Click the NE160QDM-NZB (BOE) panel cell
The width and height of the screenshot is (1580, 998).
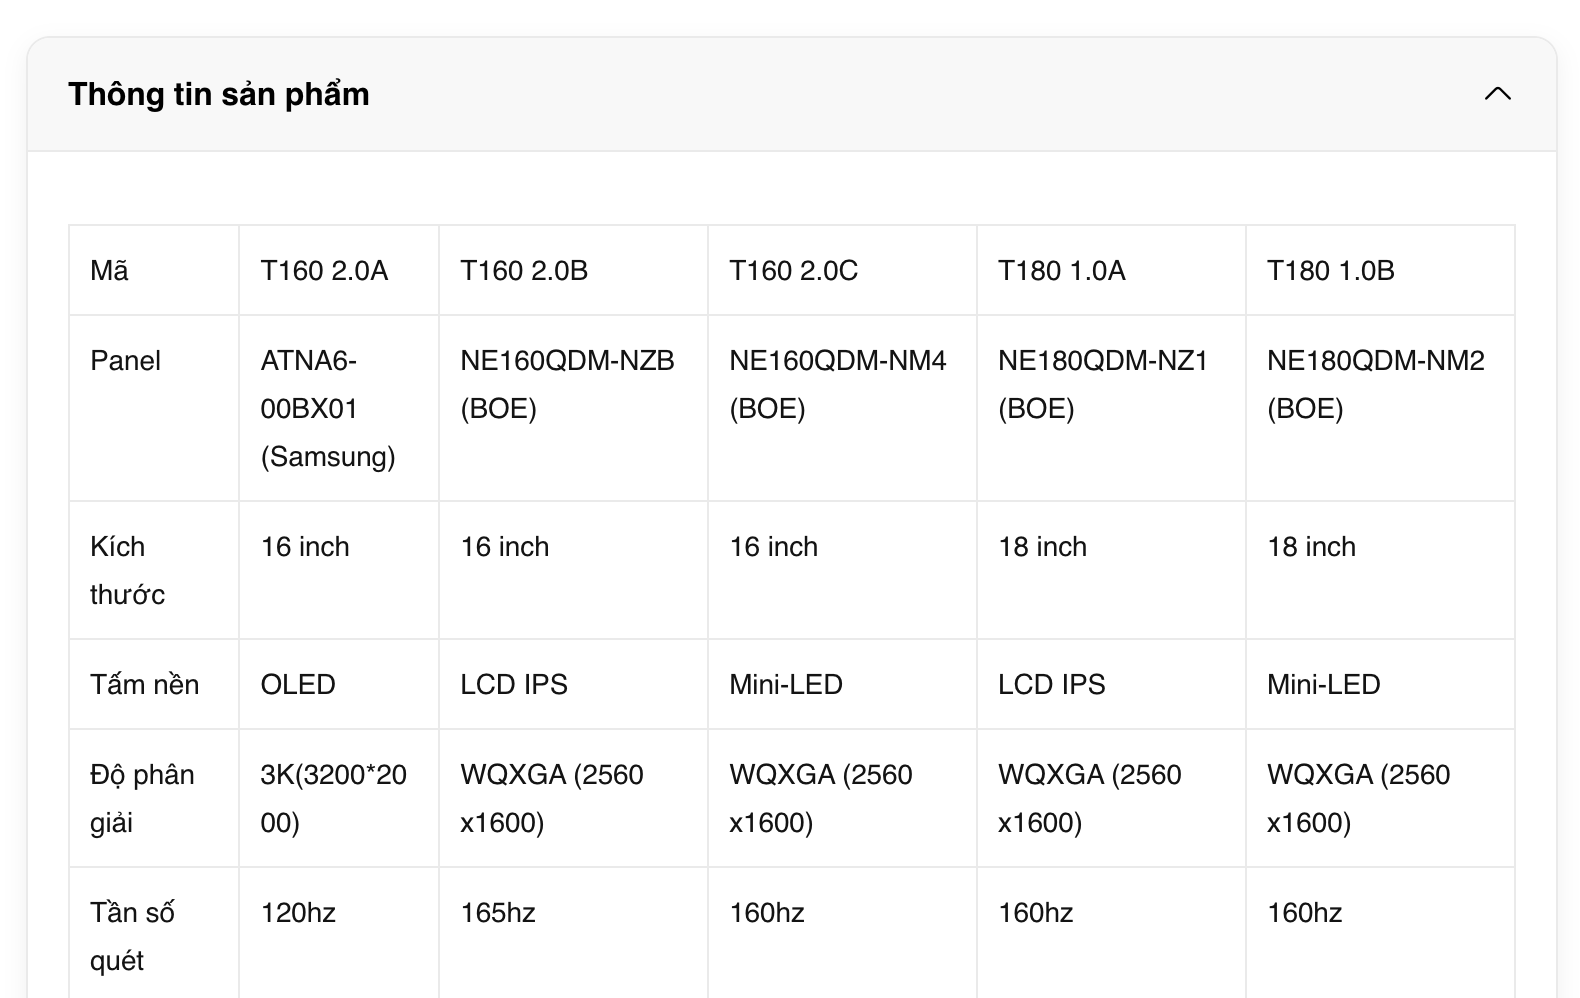click(567, 384)
